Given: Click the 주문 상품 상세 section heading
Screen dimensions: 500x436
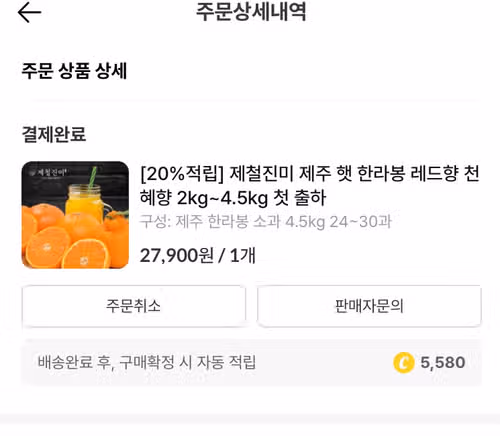Looking at the screenshot, I should pos(74,71).
